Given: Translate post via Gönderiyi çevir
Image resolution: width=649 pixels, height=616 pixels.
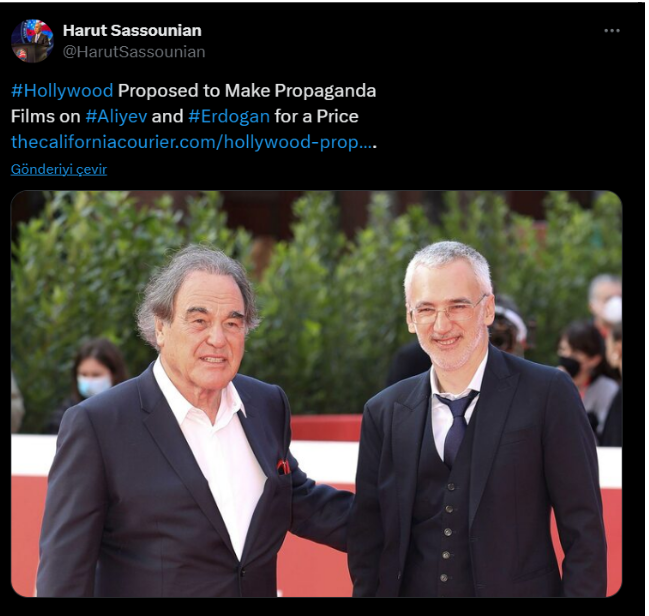Looking at the screenshot, I should 59,169.
